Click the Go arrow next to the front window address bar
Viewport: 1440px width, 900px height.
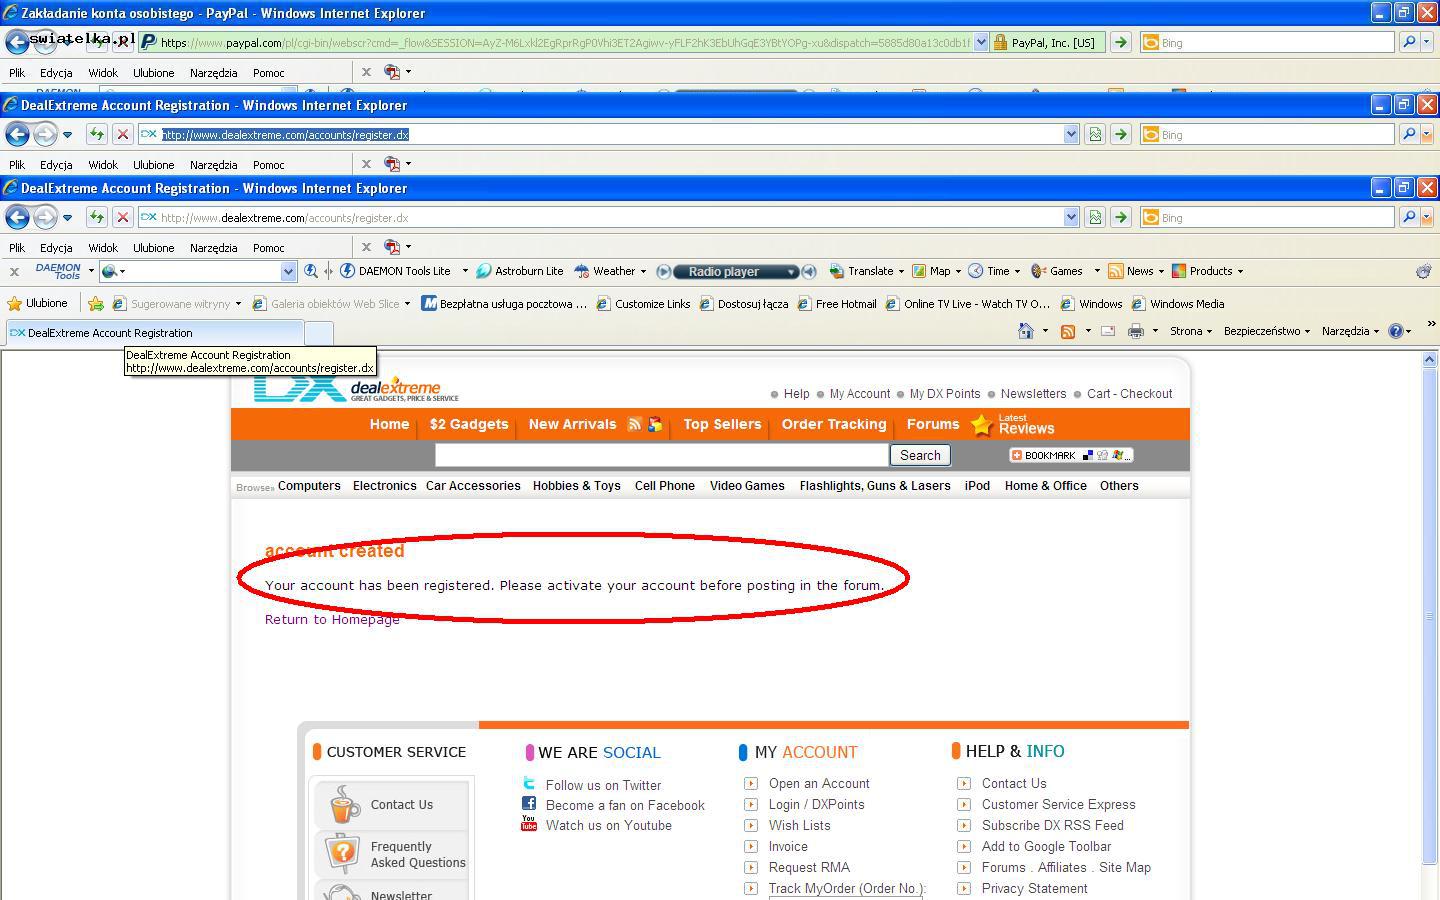1121,217
